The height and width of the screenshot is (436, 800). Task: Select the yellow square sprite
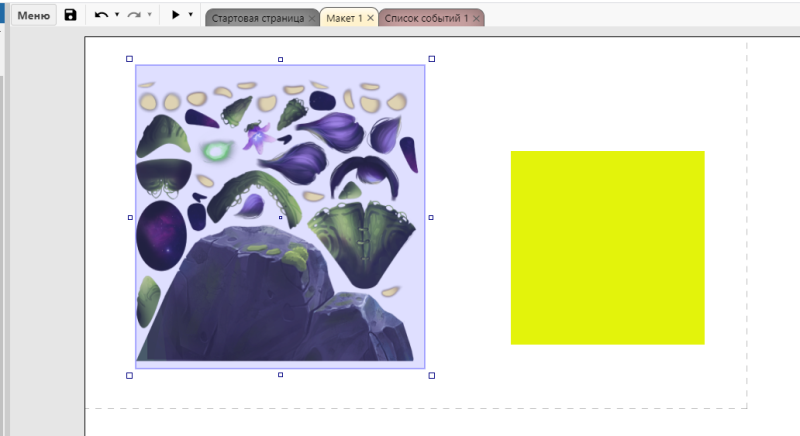pyautogui.click(x=608, y=248)
